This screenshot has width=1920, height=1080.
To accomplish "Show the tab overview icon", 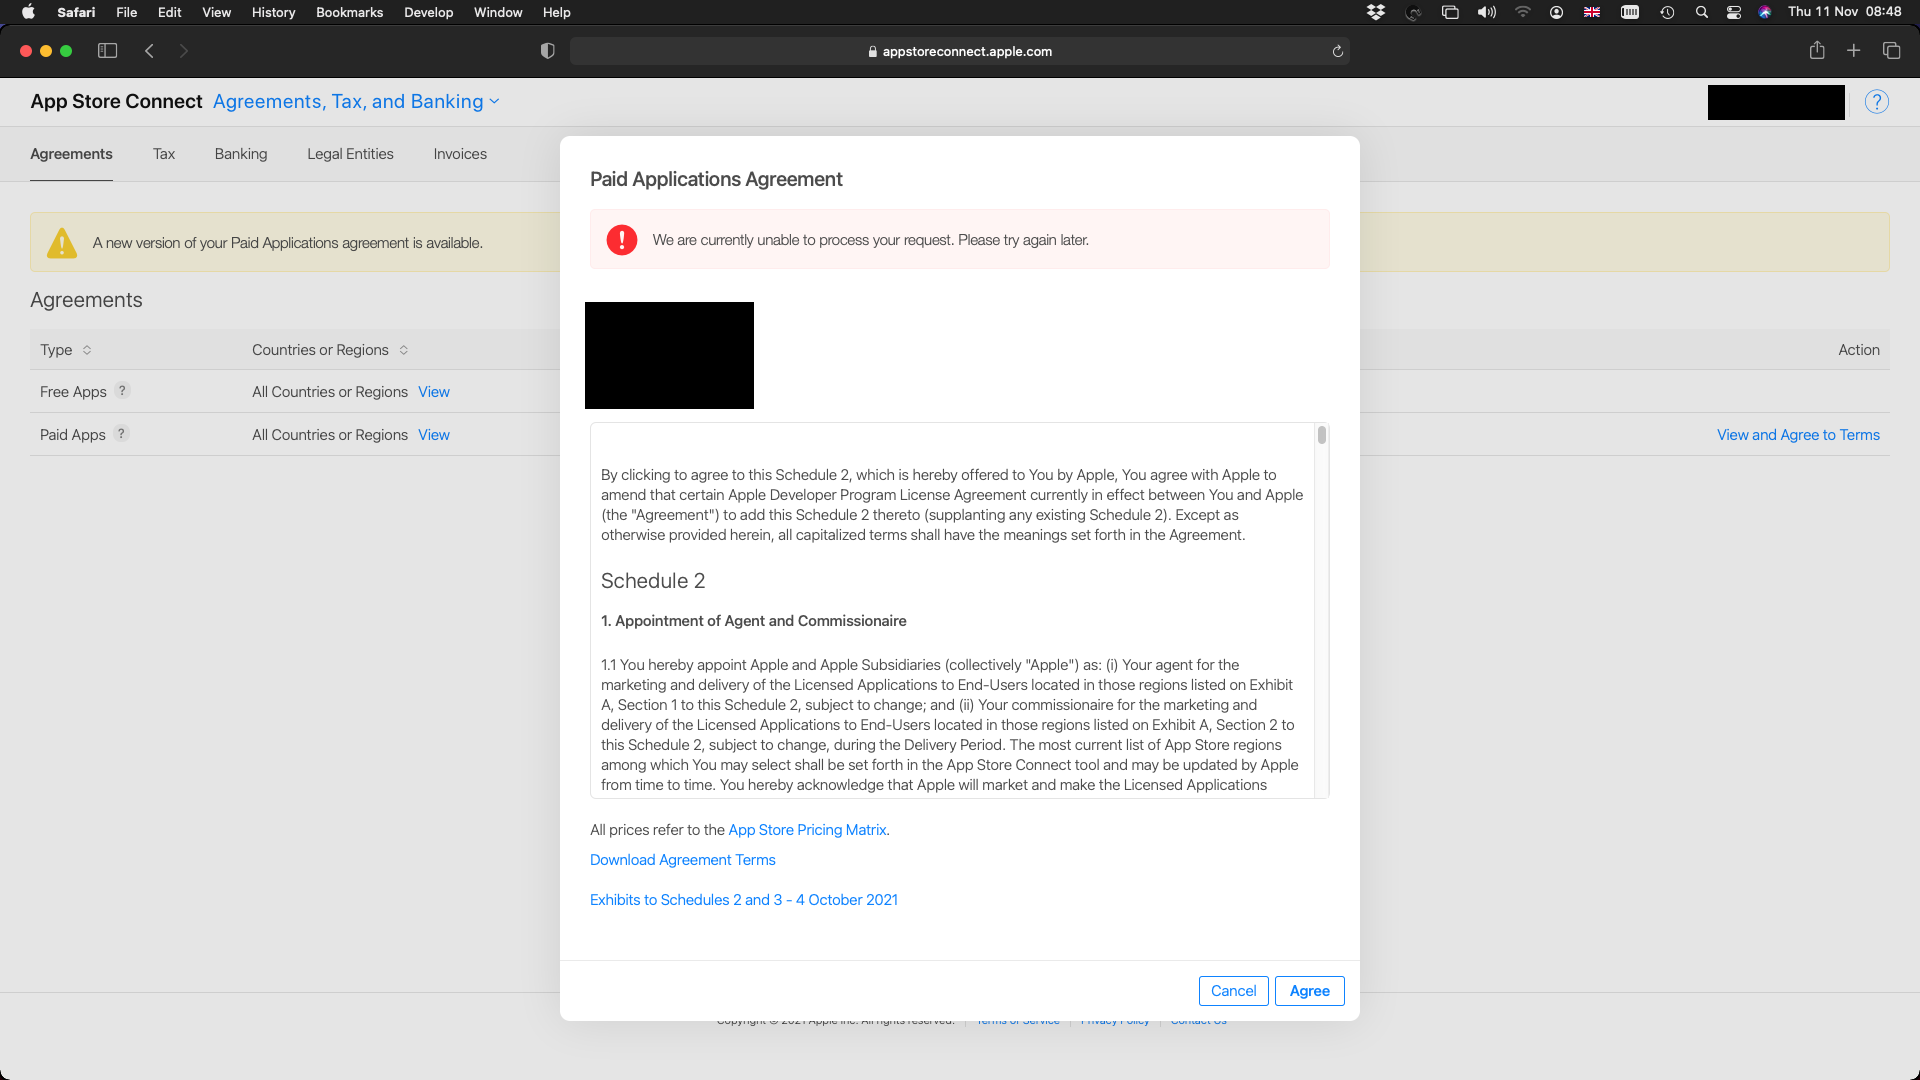I will pos(1891,50).
